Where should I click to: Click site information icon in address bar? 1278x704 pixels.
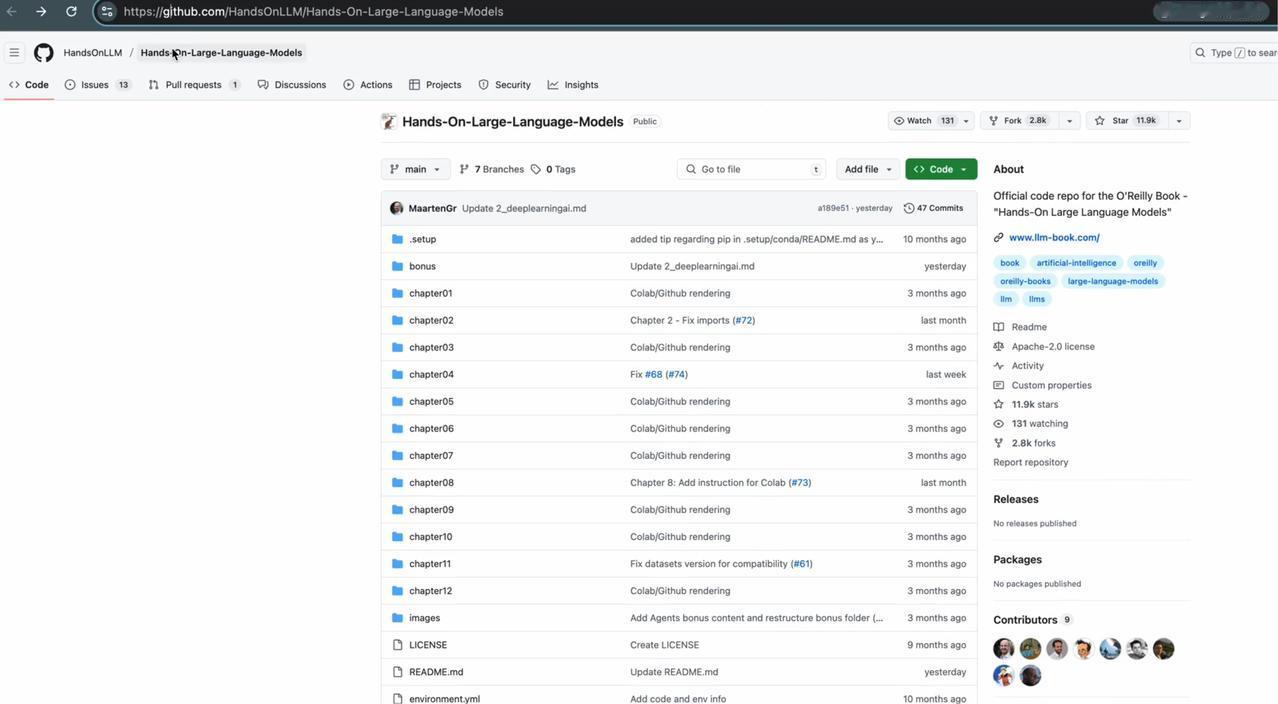[x=107, y=11]
